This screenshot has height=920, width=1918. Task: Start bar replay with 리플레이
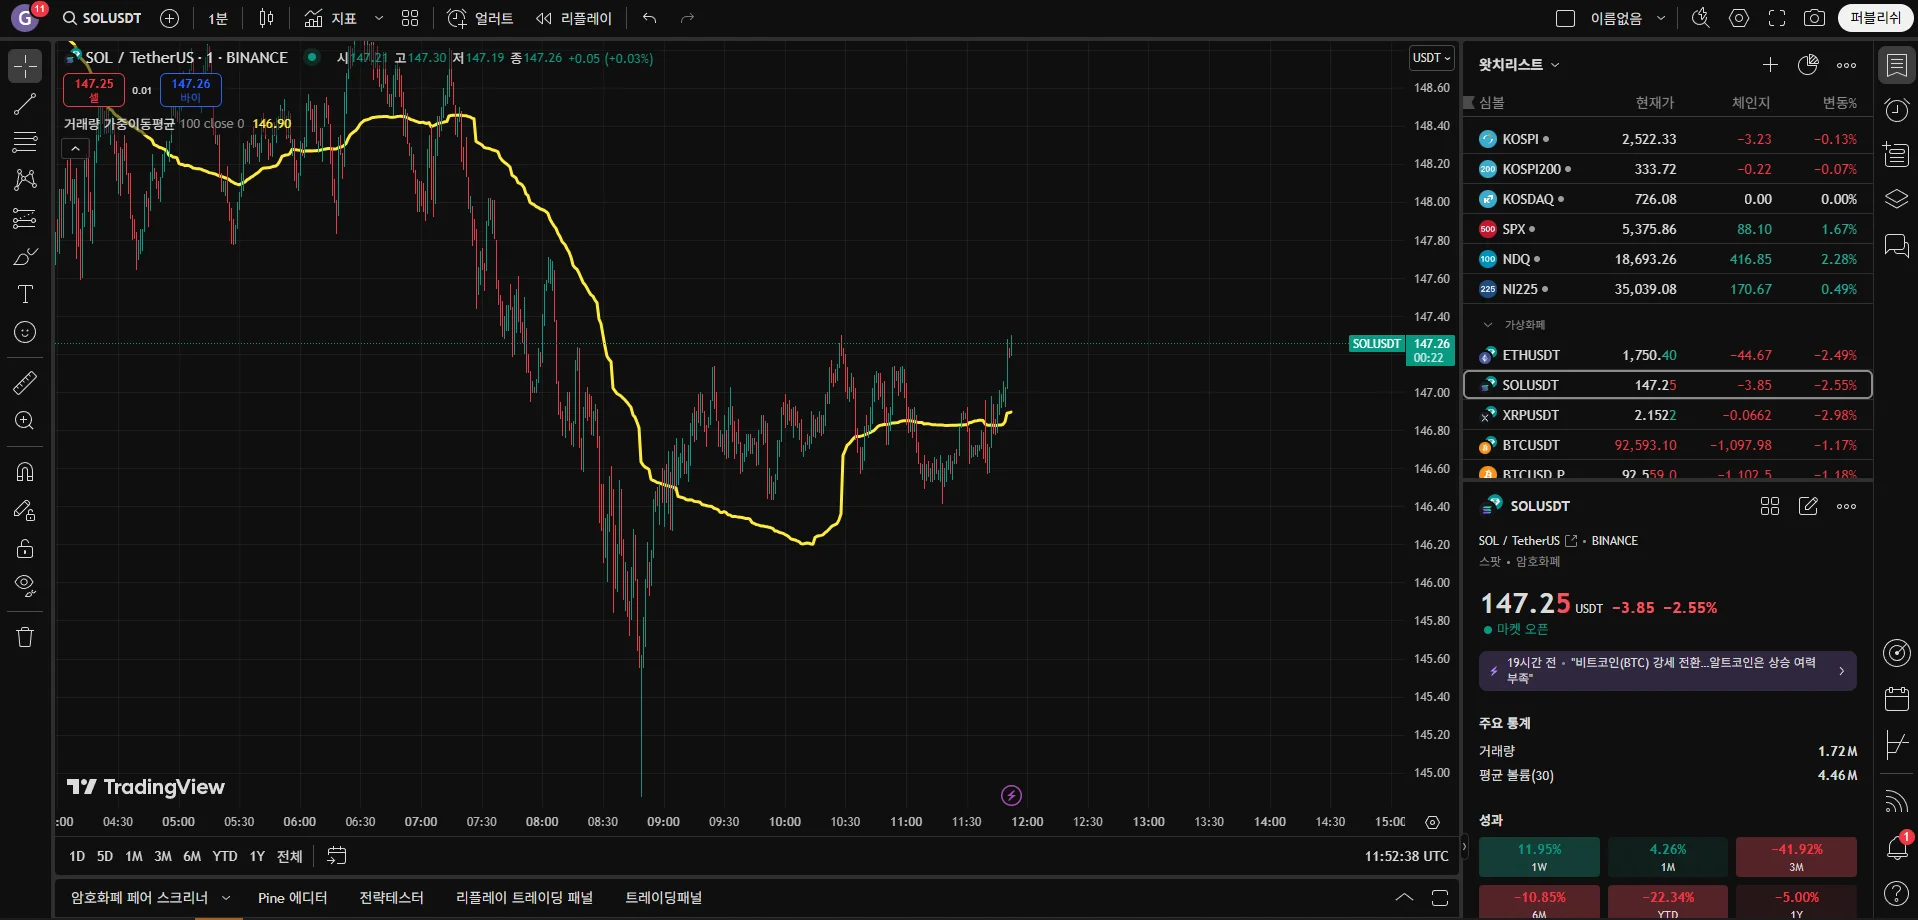pos(574,18)
